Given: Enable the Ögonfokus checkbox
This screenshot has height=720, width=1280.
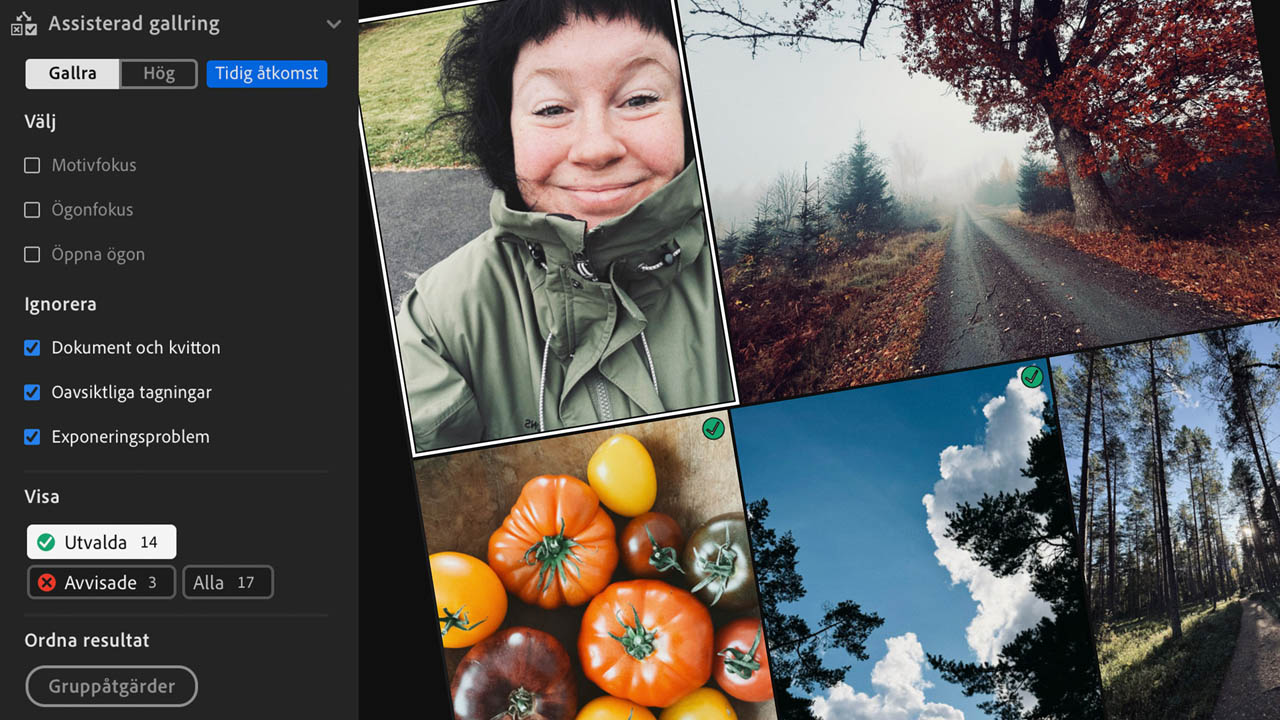Looking at the screenshot, I should [32, 210].
